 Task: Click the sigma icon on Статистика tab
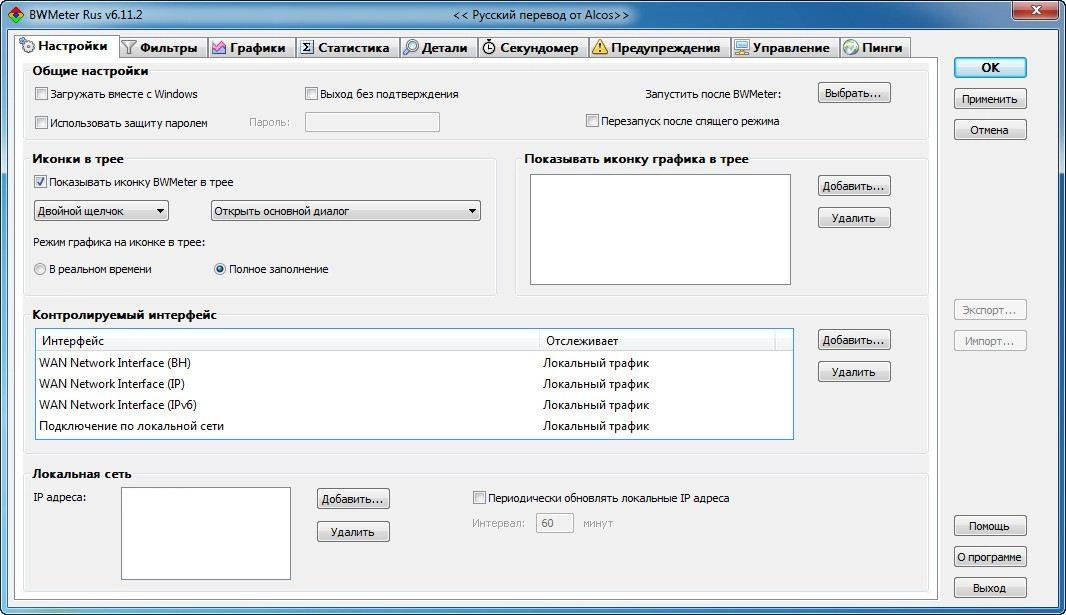tap(307, 48)
